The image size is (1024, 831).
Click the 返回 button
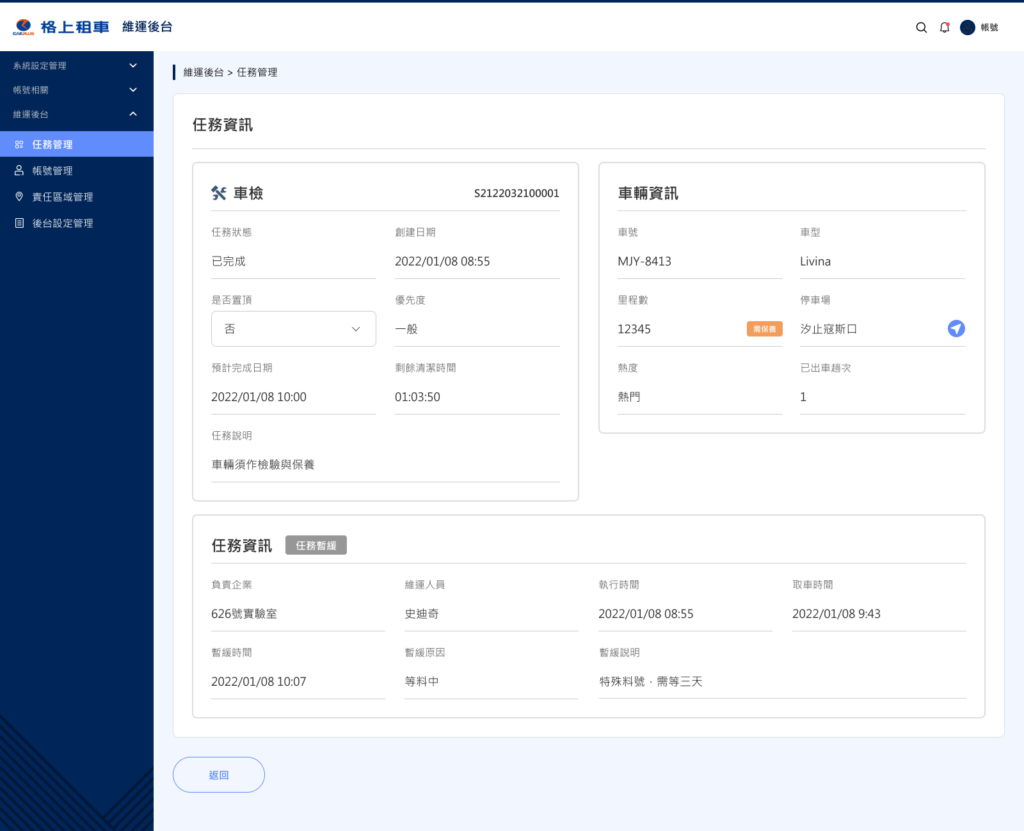[219, 775]
